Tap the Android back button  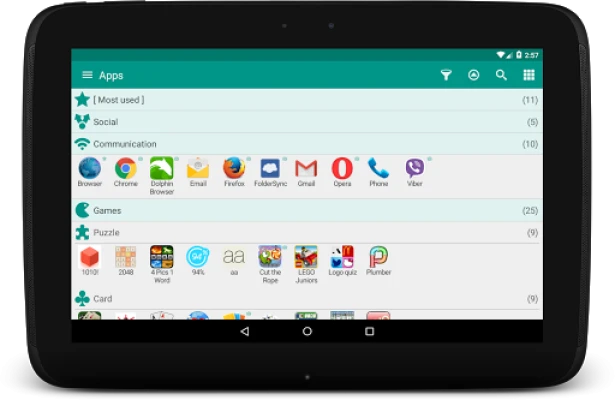coord(245,331)
